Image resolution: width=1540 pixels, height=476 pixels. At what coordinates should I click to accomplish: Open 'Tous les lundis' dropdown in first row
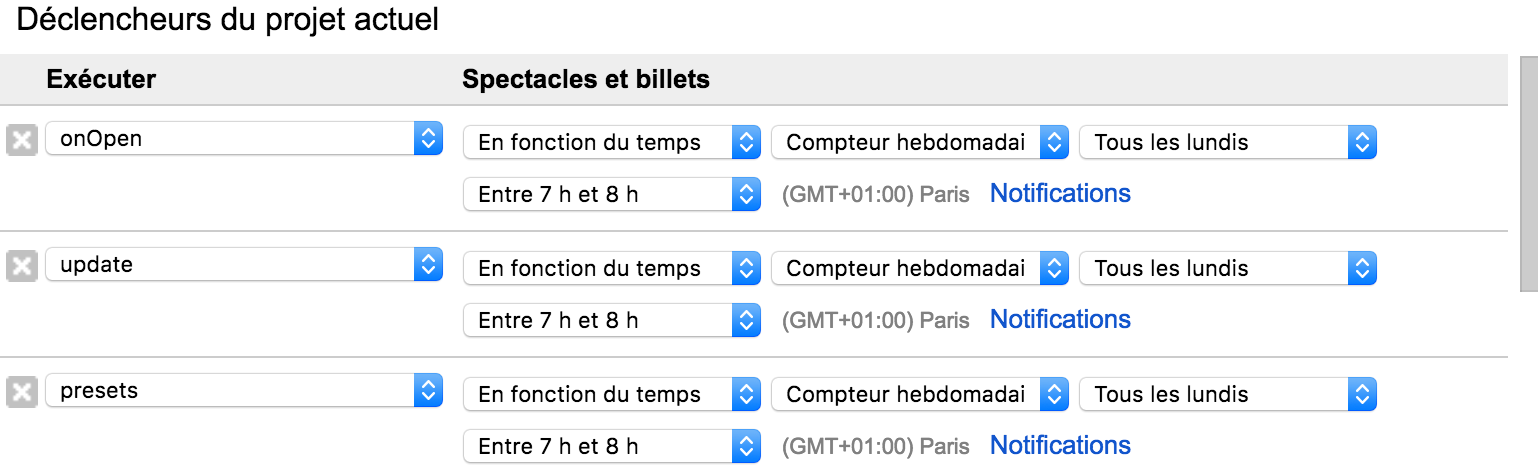pos(1228,142)
